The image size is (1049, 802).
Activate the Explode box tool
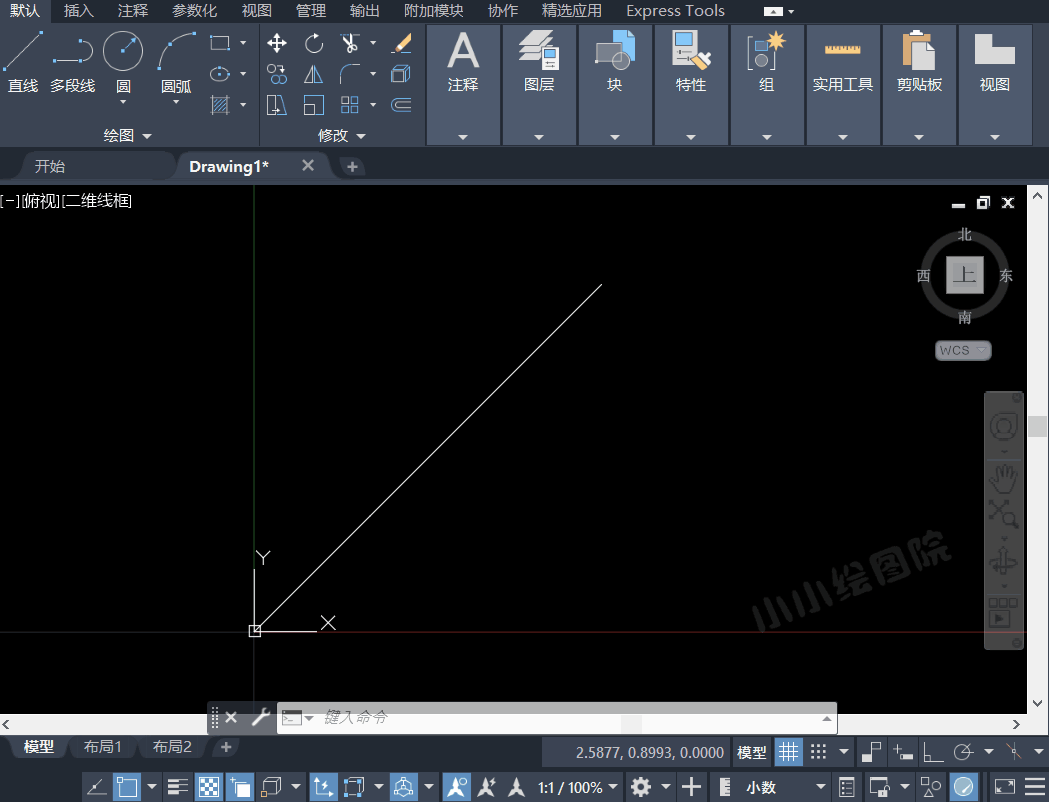pyautogui.click(x=401, y=74)
